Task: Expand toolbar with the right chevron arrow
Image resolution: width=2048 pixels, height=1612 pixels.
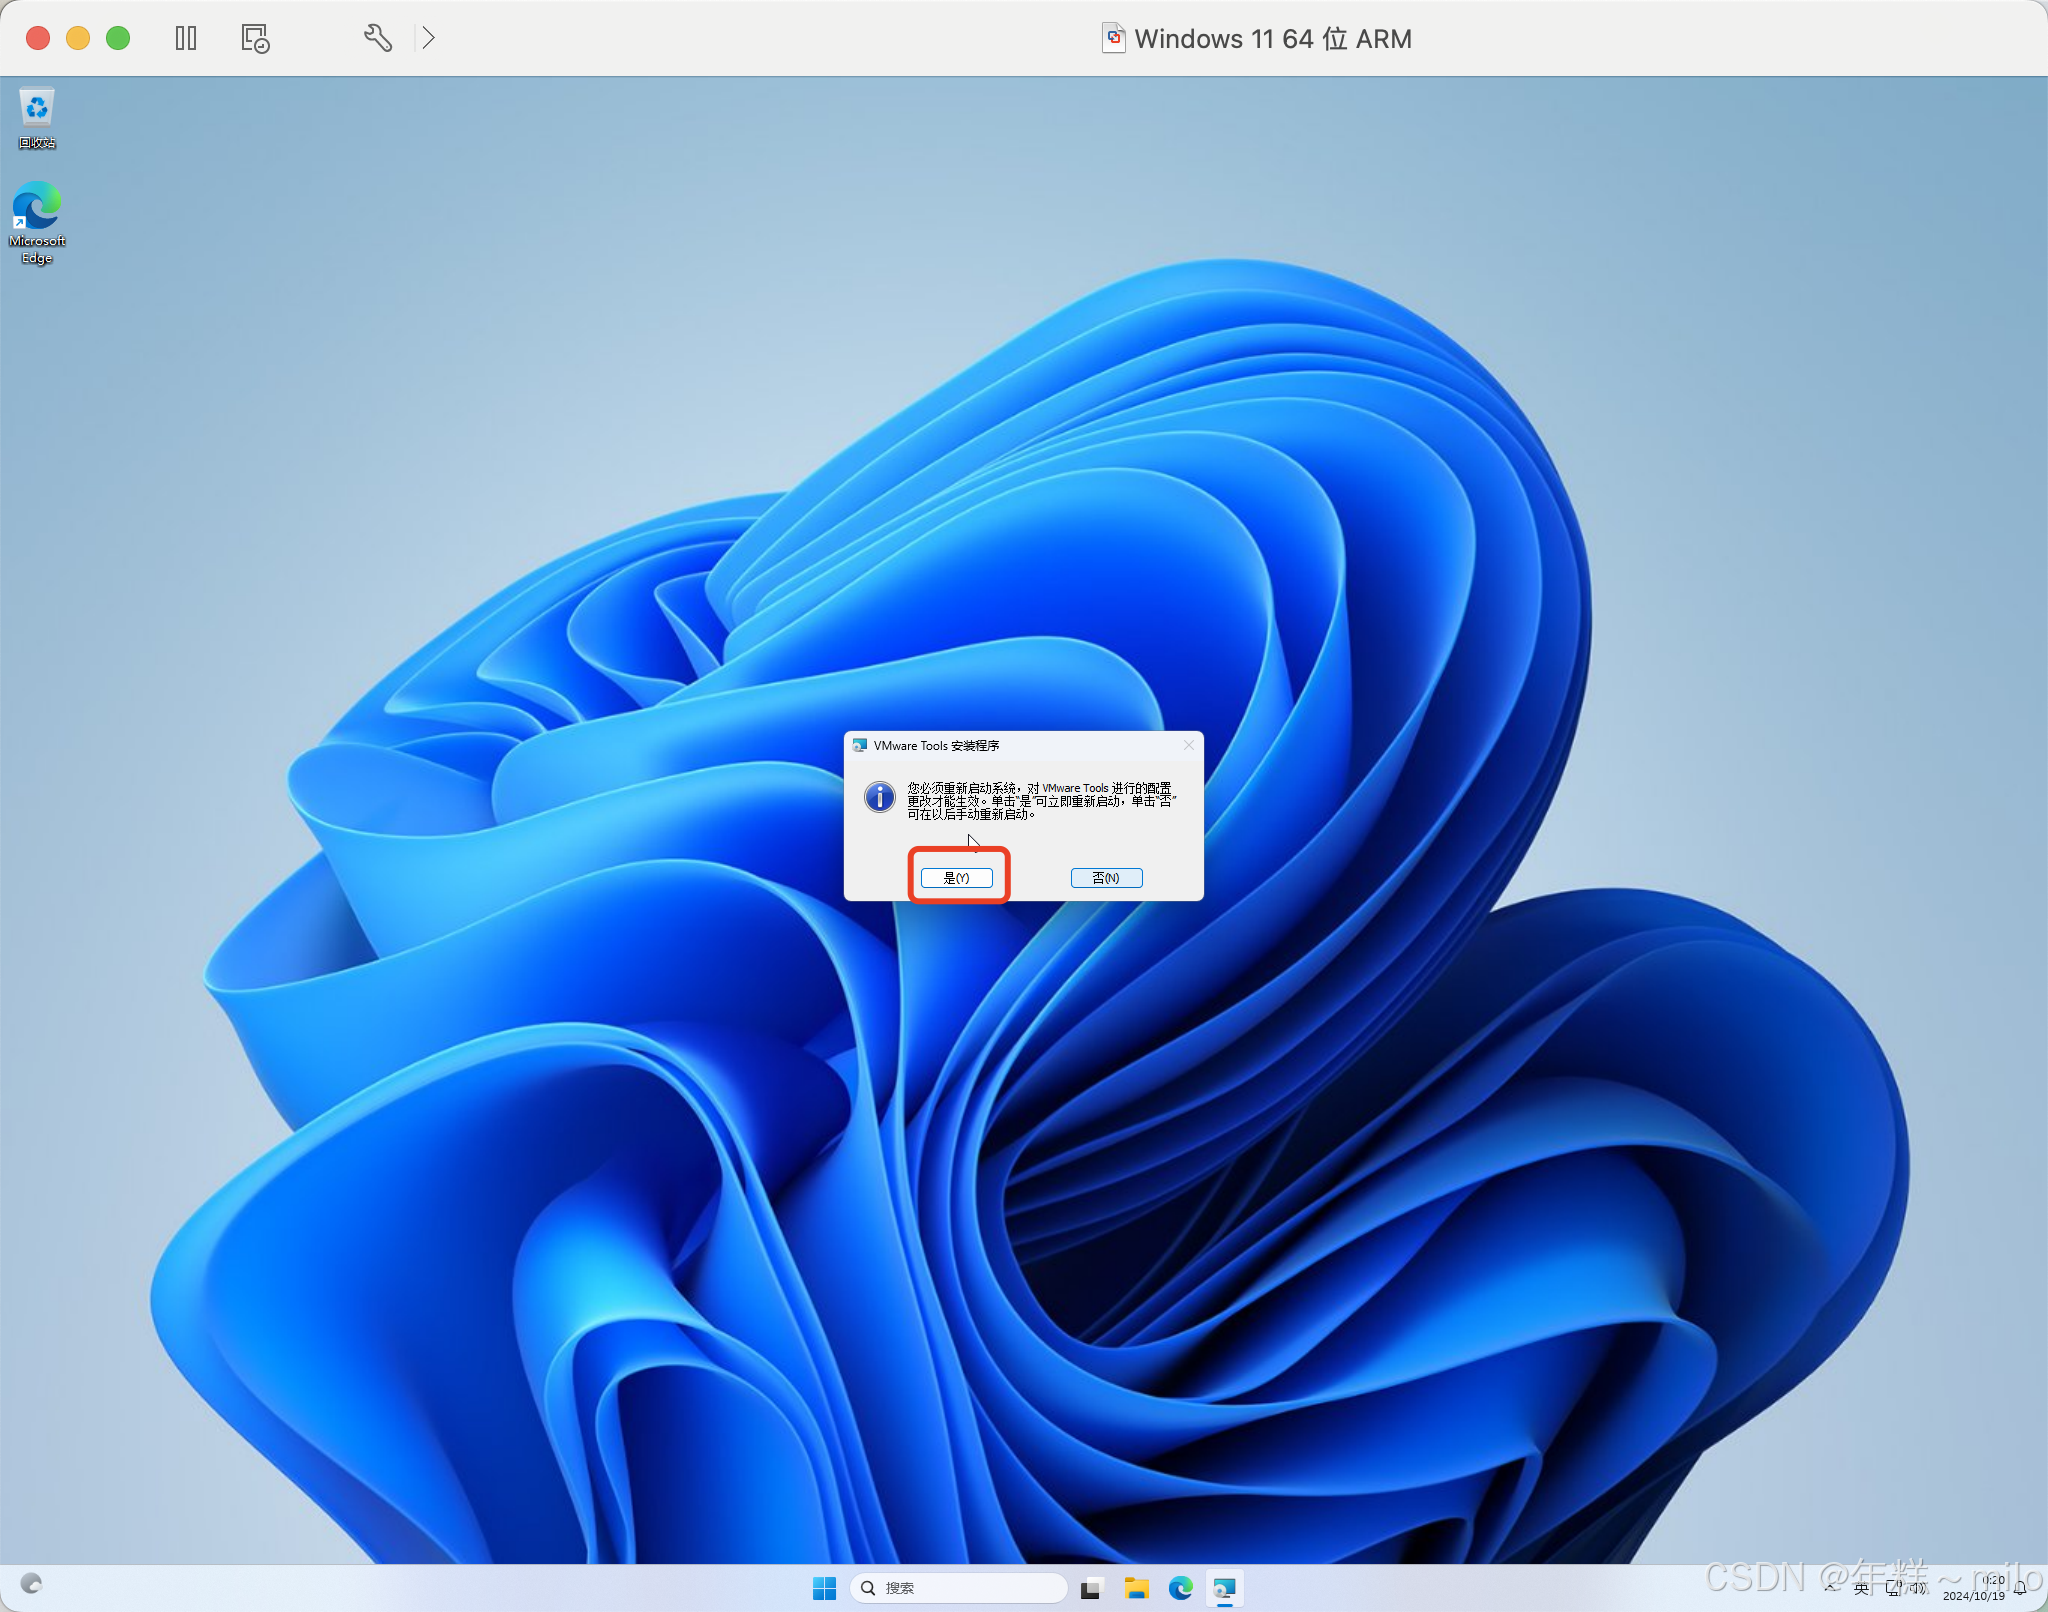Action: [x=428, y=38]
